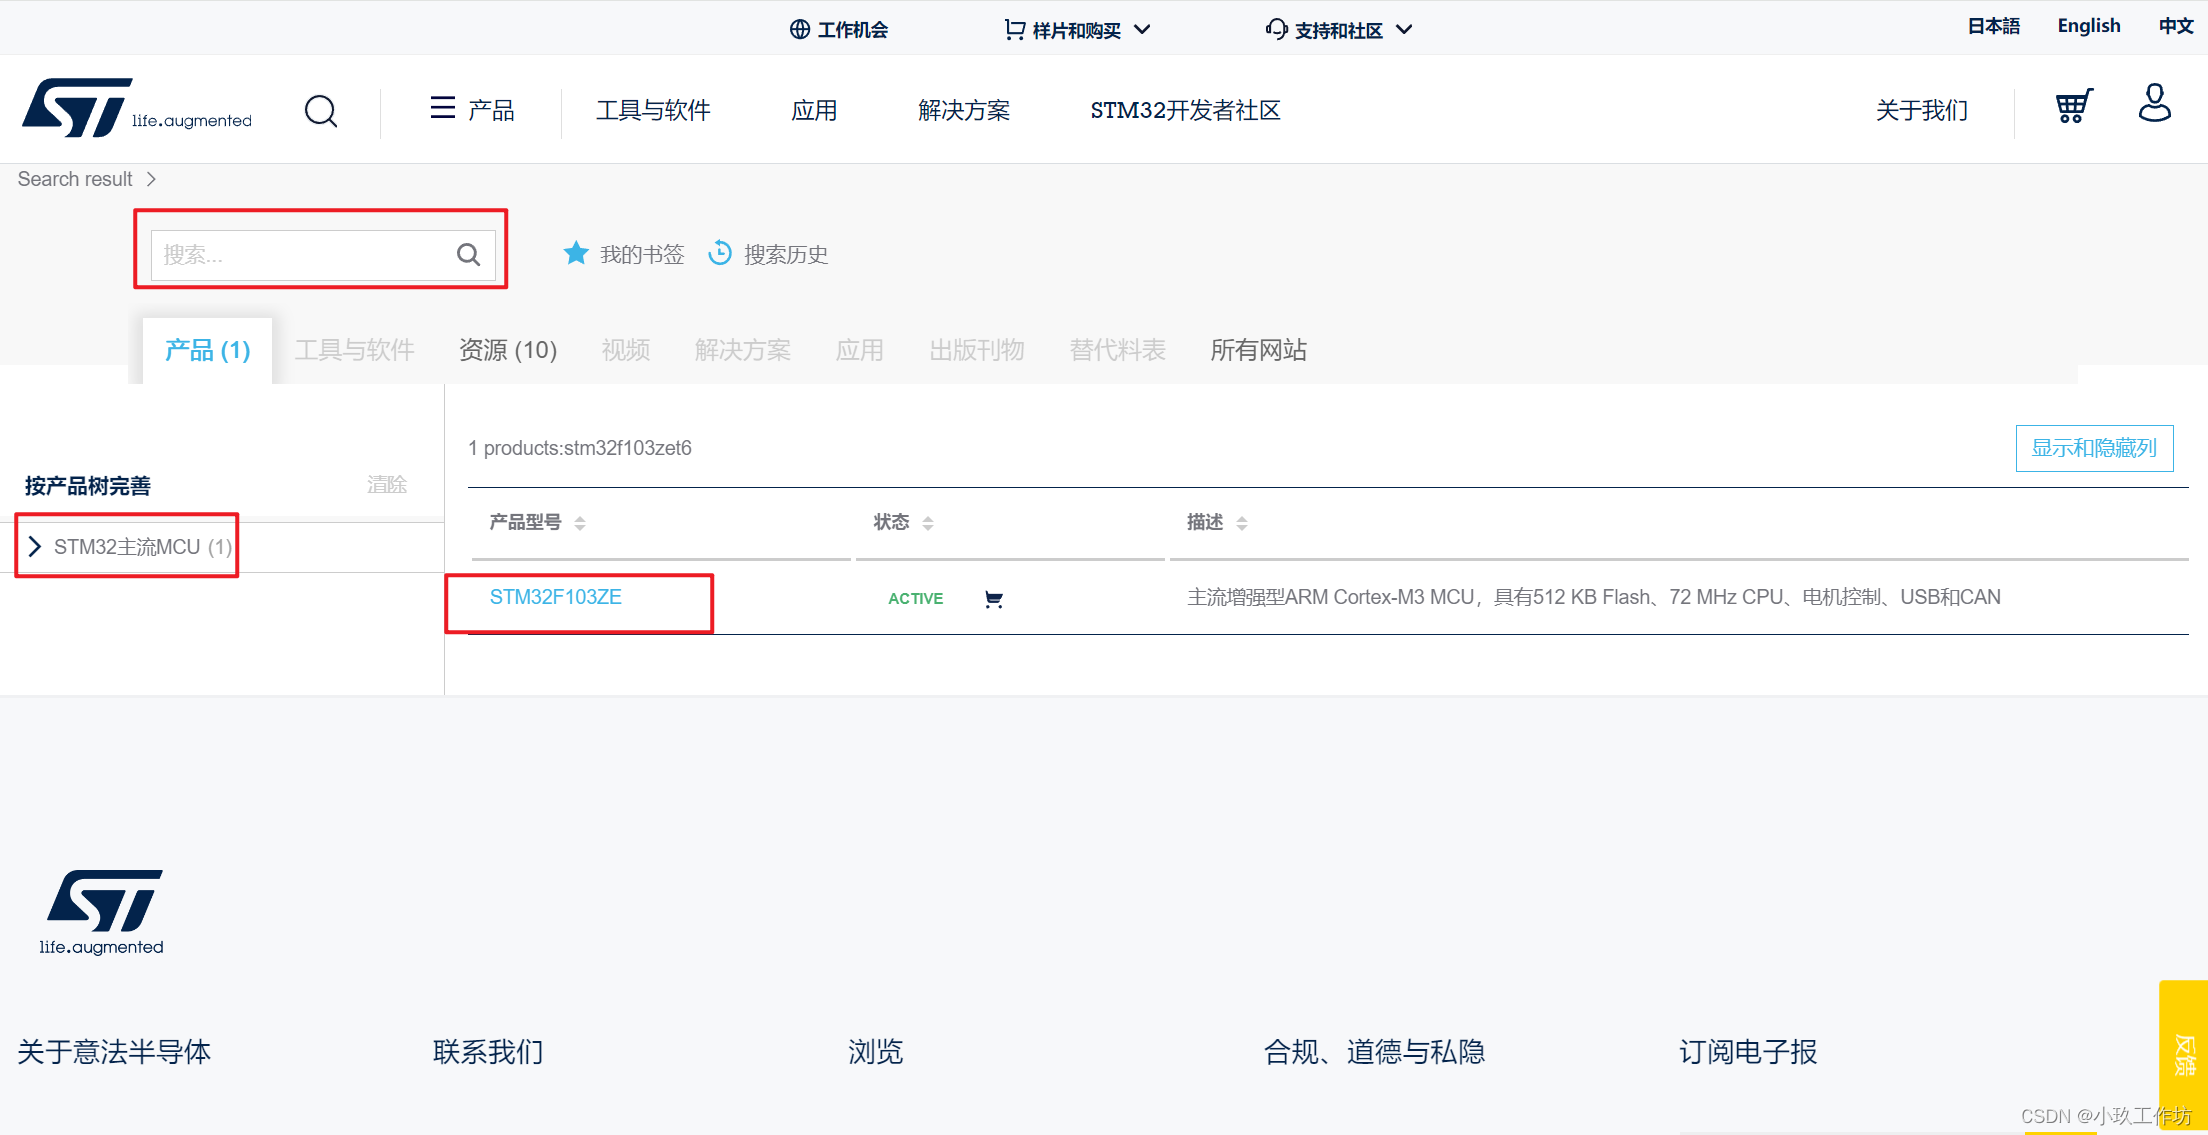Select STM32主流MCU (1) tree item
This screenshot has height=1135, width=2208.
pyautogui.click(x=143, y=547)
